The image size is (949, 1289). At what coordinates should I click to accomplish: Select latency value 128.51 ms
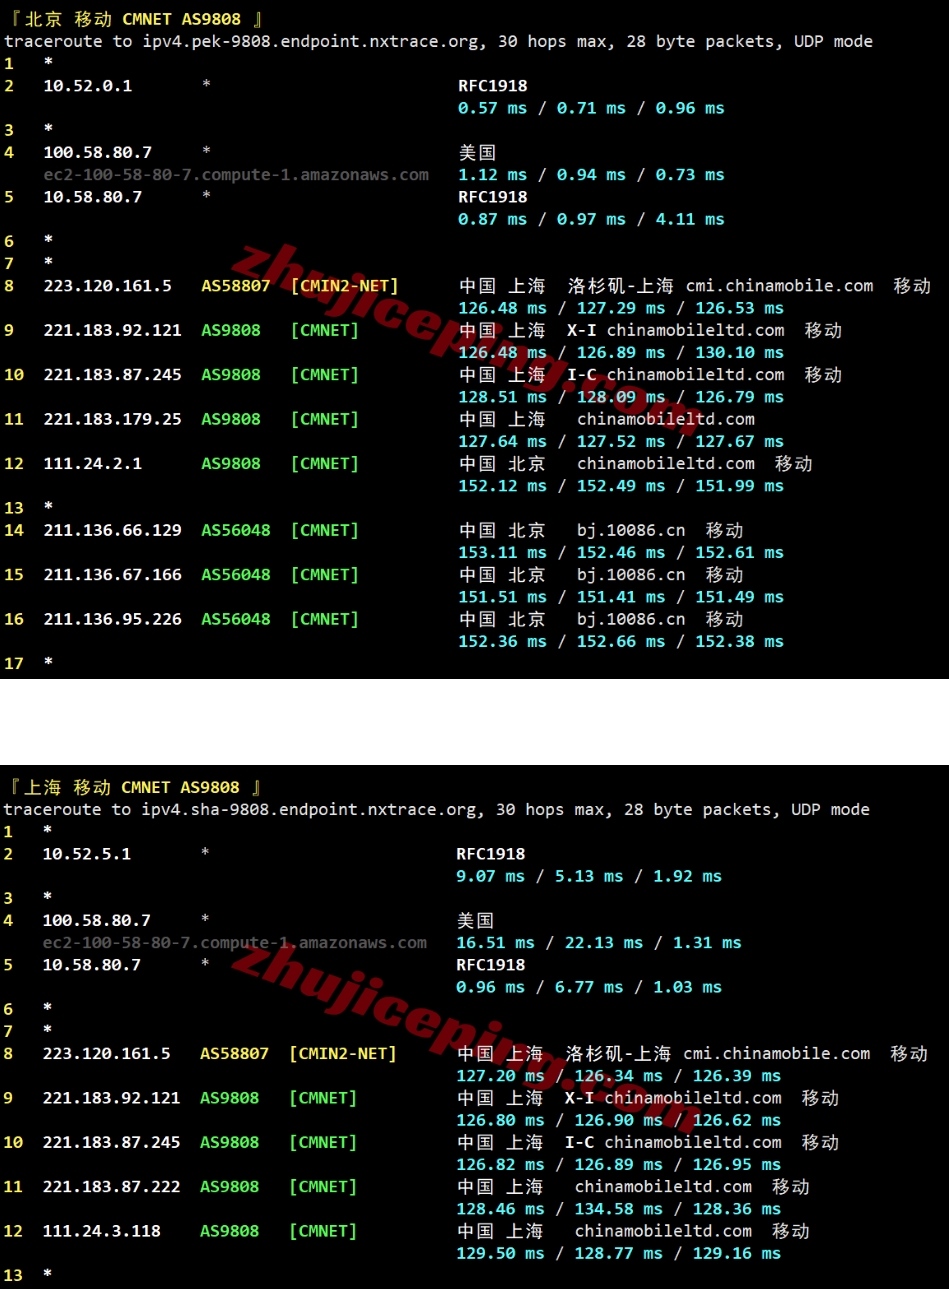coord(502,397)
